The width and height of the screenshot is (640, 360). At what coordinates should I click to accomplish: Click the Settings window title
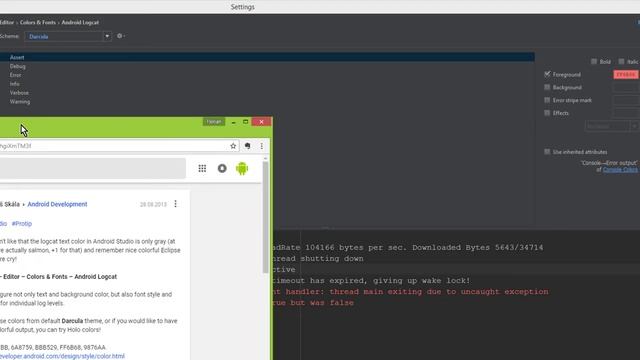point(242,7)
